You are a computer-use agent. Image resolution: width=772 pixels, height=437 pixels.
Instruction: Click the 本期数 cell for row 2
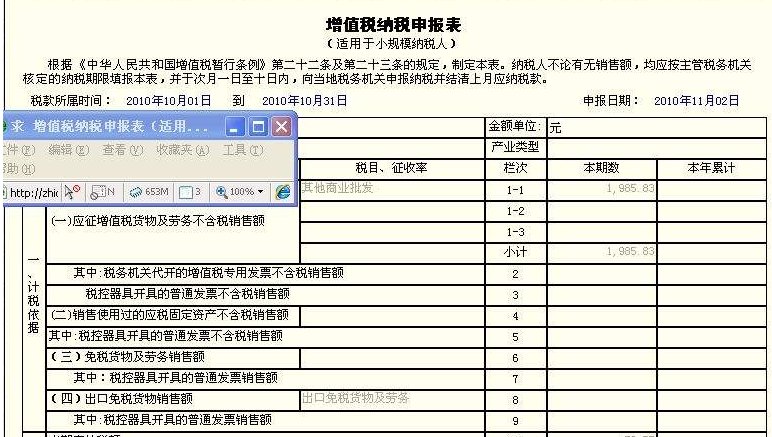tap(602, 274)
